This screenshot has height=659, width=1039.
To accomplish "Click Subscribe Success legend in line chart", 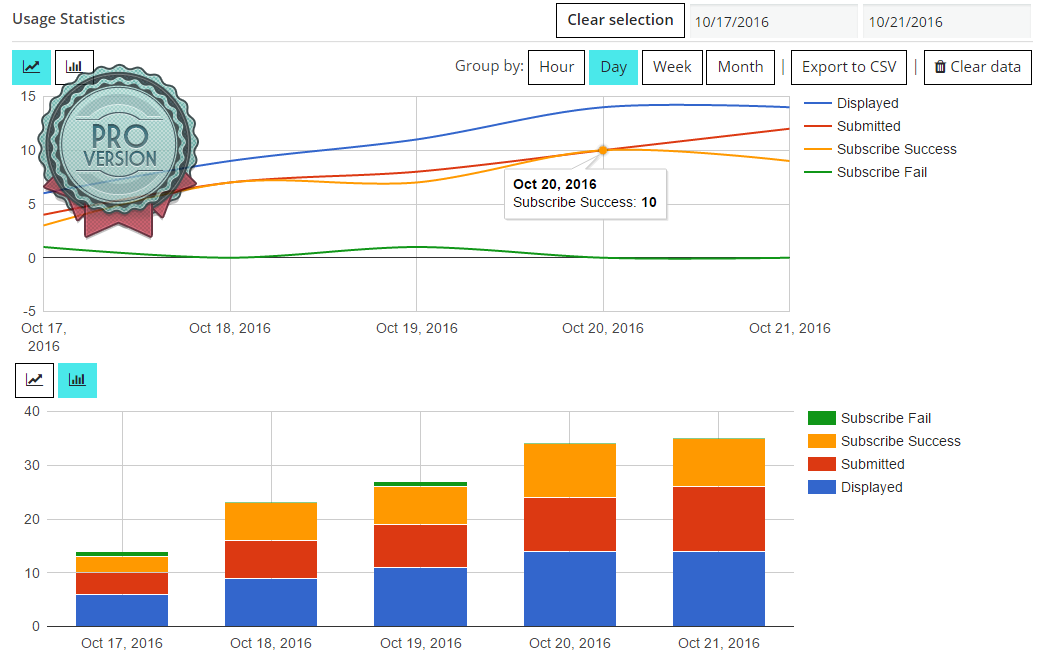I will (896, 149).
